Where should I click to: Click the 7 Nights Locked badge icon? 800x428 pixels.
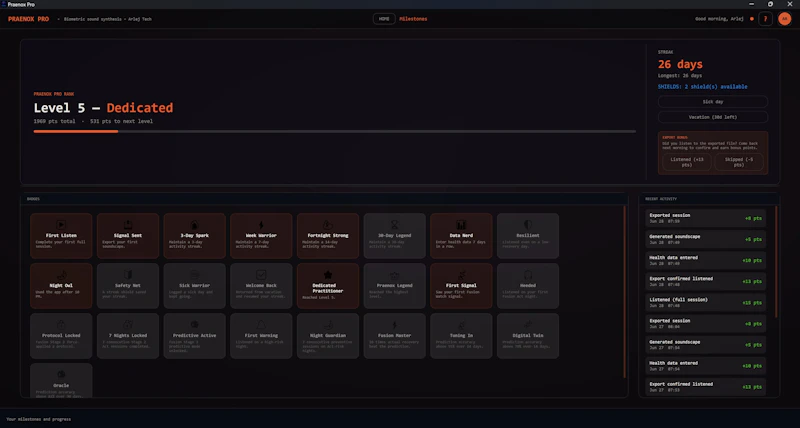[x=128, y=324]
